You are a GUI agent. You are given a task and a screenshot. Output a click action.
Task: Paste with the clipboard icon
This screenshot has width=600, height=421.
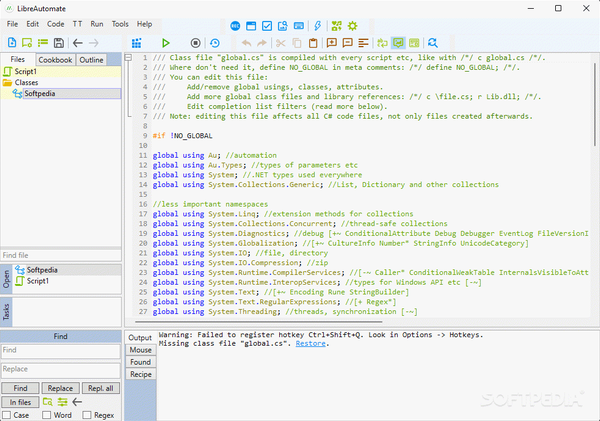tap(313, 43)
